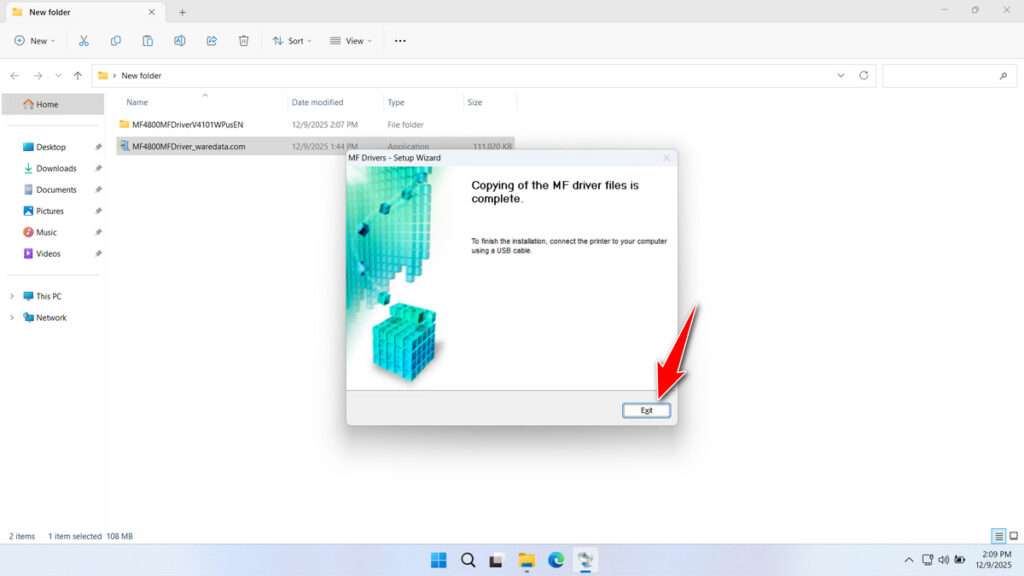Click the search box in File Explorer

pyautogui.click(x=946, y=76)
